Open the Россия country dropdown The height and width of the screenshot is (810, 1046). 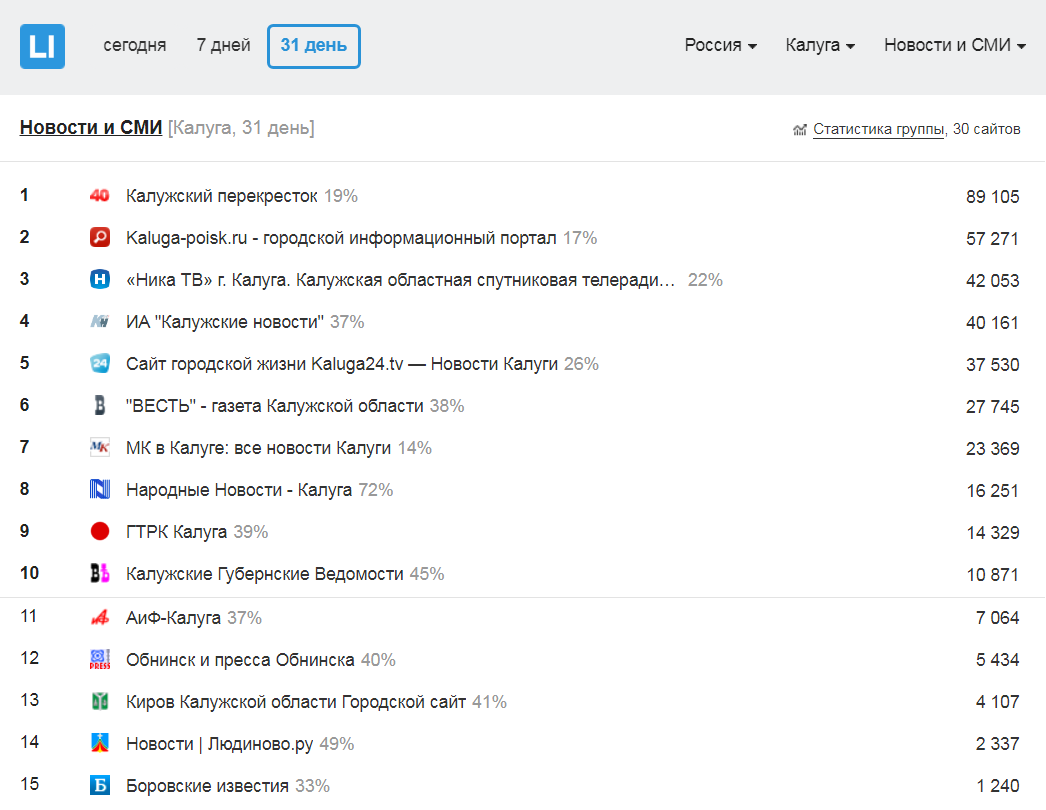(720, 46)
